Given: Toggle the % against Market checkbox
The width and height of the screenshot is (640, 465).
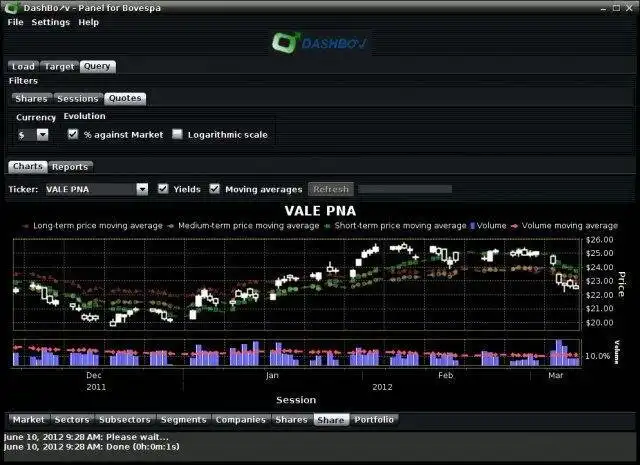Looking at the screenshot, I should point(73,134).
